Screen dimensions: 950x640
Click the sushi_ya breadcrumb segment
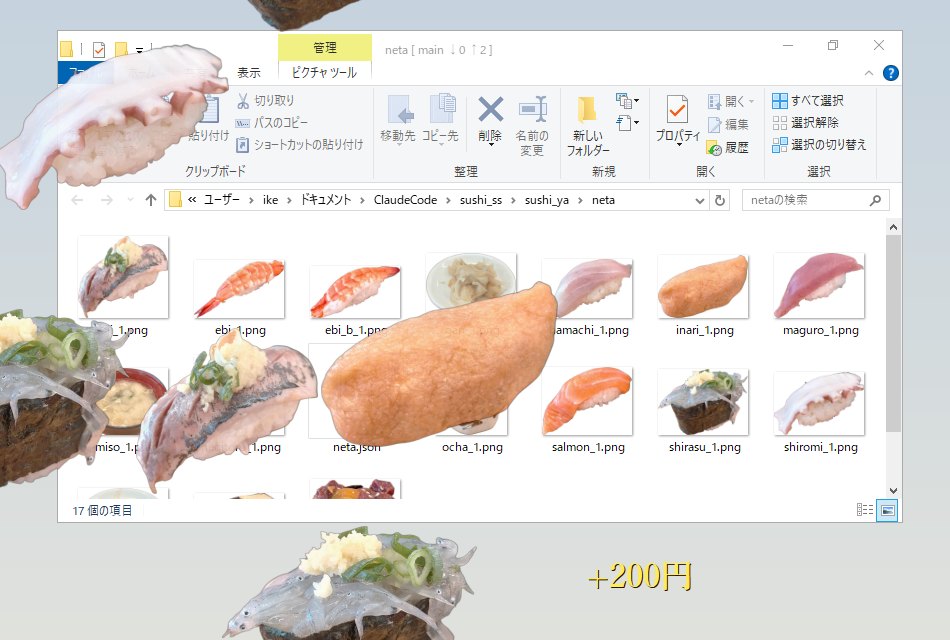[x=546, y=200]
